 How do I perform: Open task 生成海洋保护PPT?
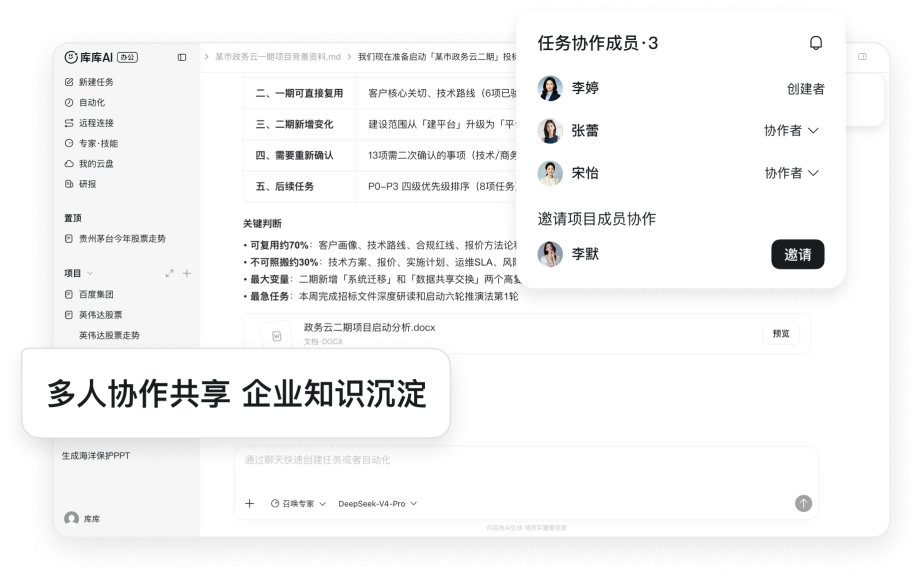(x=96, y=455)
